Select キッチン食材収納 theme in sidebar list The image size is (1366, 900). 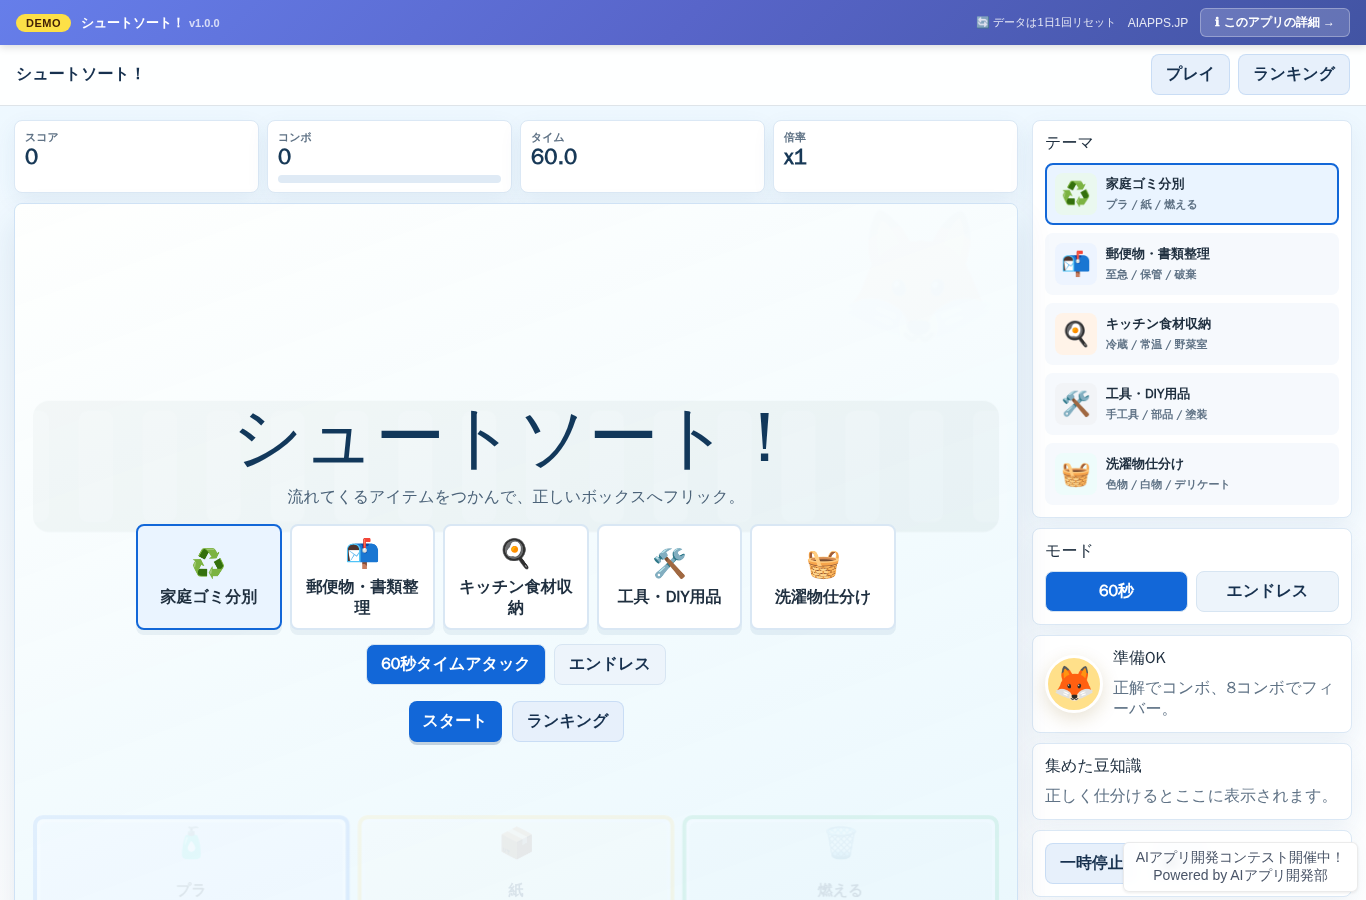pyautogui.click(x=1192, y=334)
